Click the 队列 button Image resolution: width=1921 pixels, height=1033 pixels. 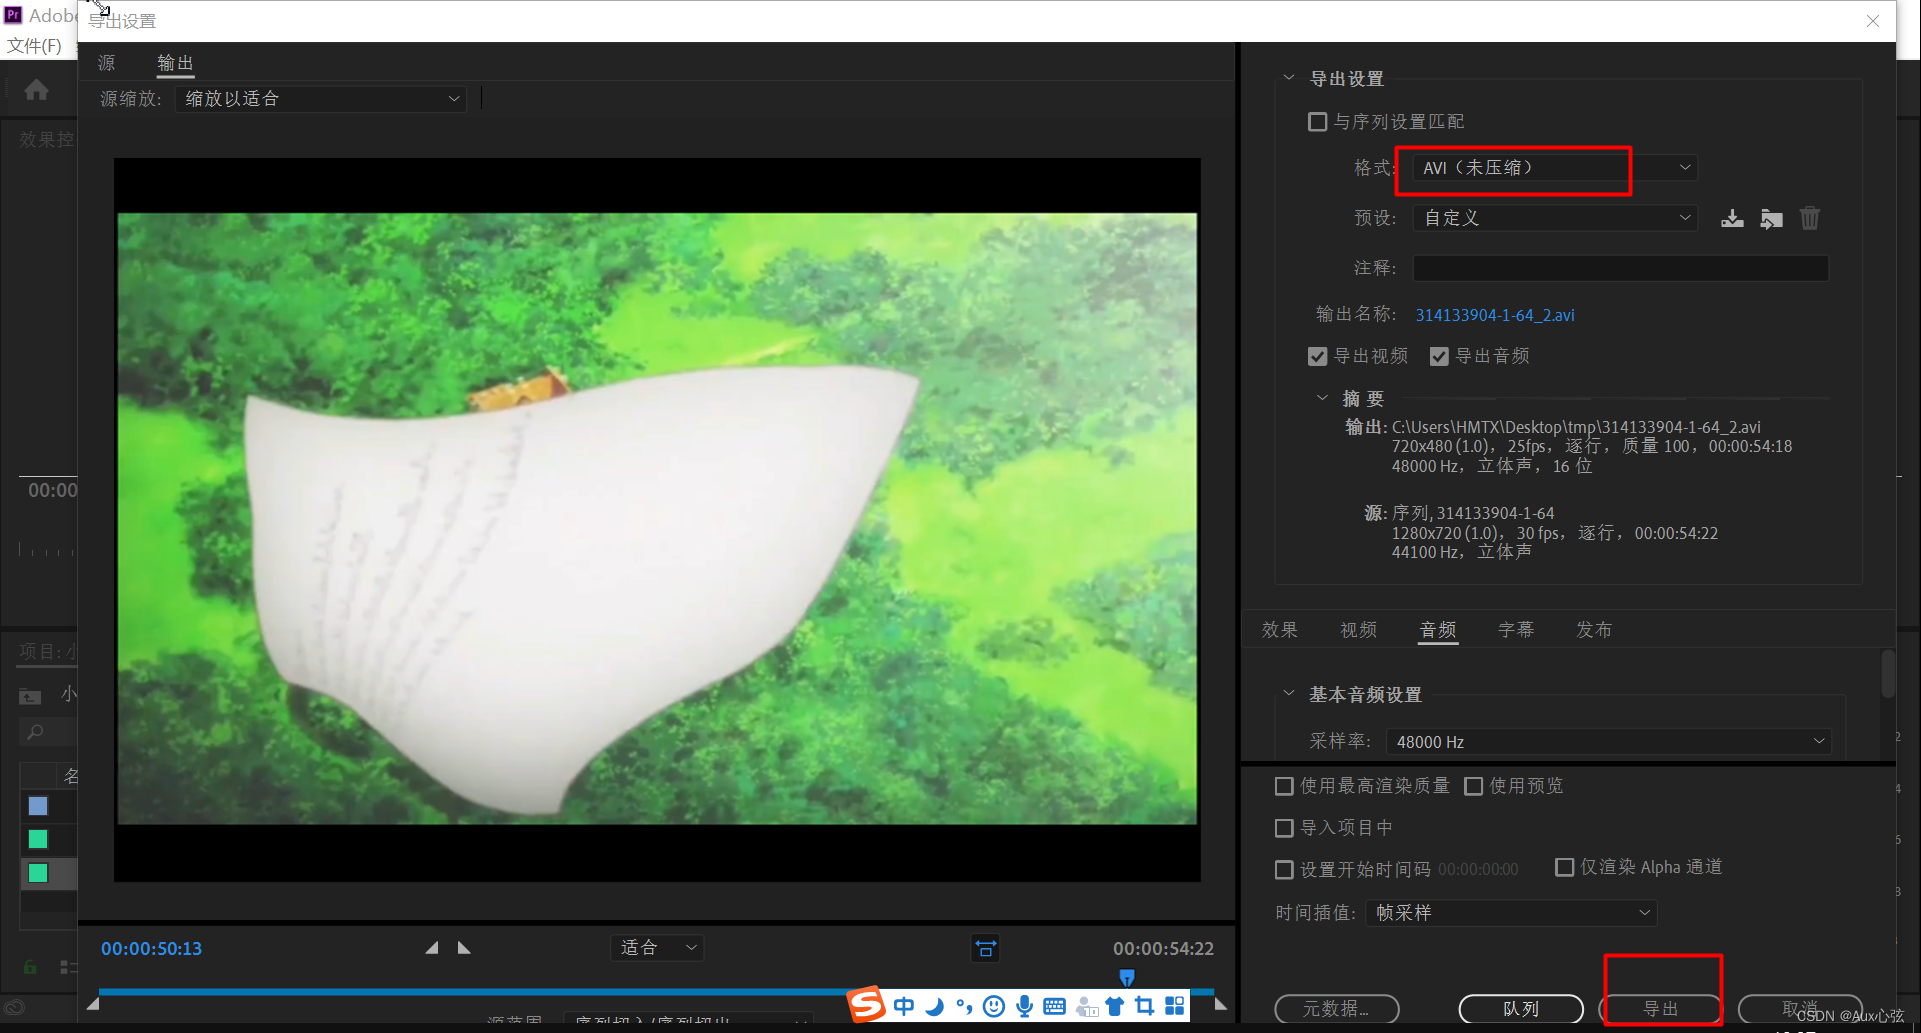tap(1521, 1009)
